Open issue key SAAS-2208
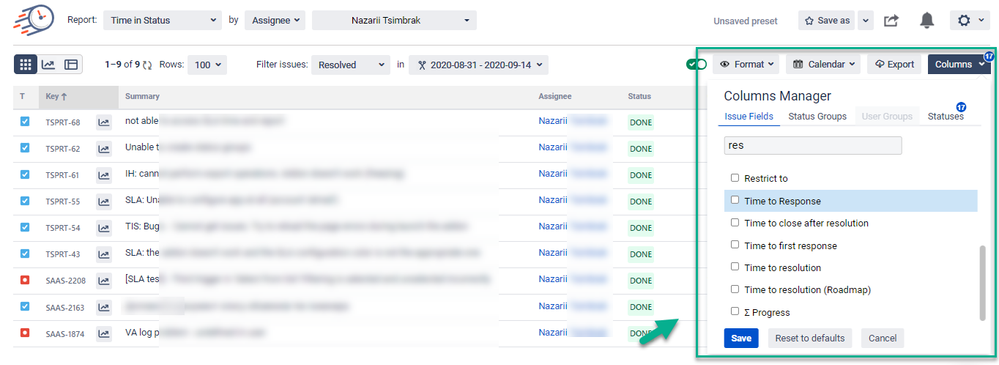This screenshot has width=999, height=365. click(66, 281)
